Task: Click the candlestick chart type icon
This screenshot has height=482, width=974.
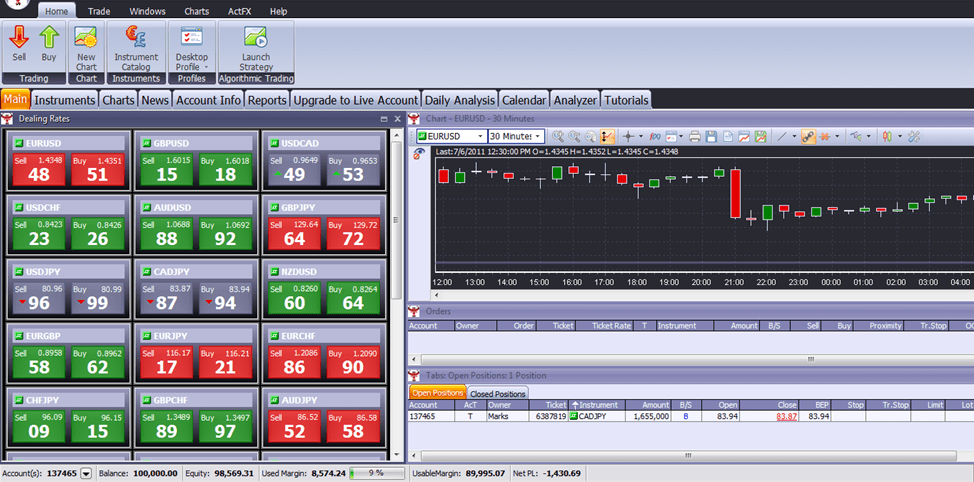Action: 887,137
